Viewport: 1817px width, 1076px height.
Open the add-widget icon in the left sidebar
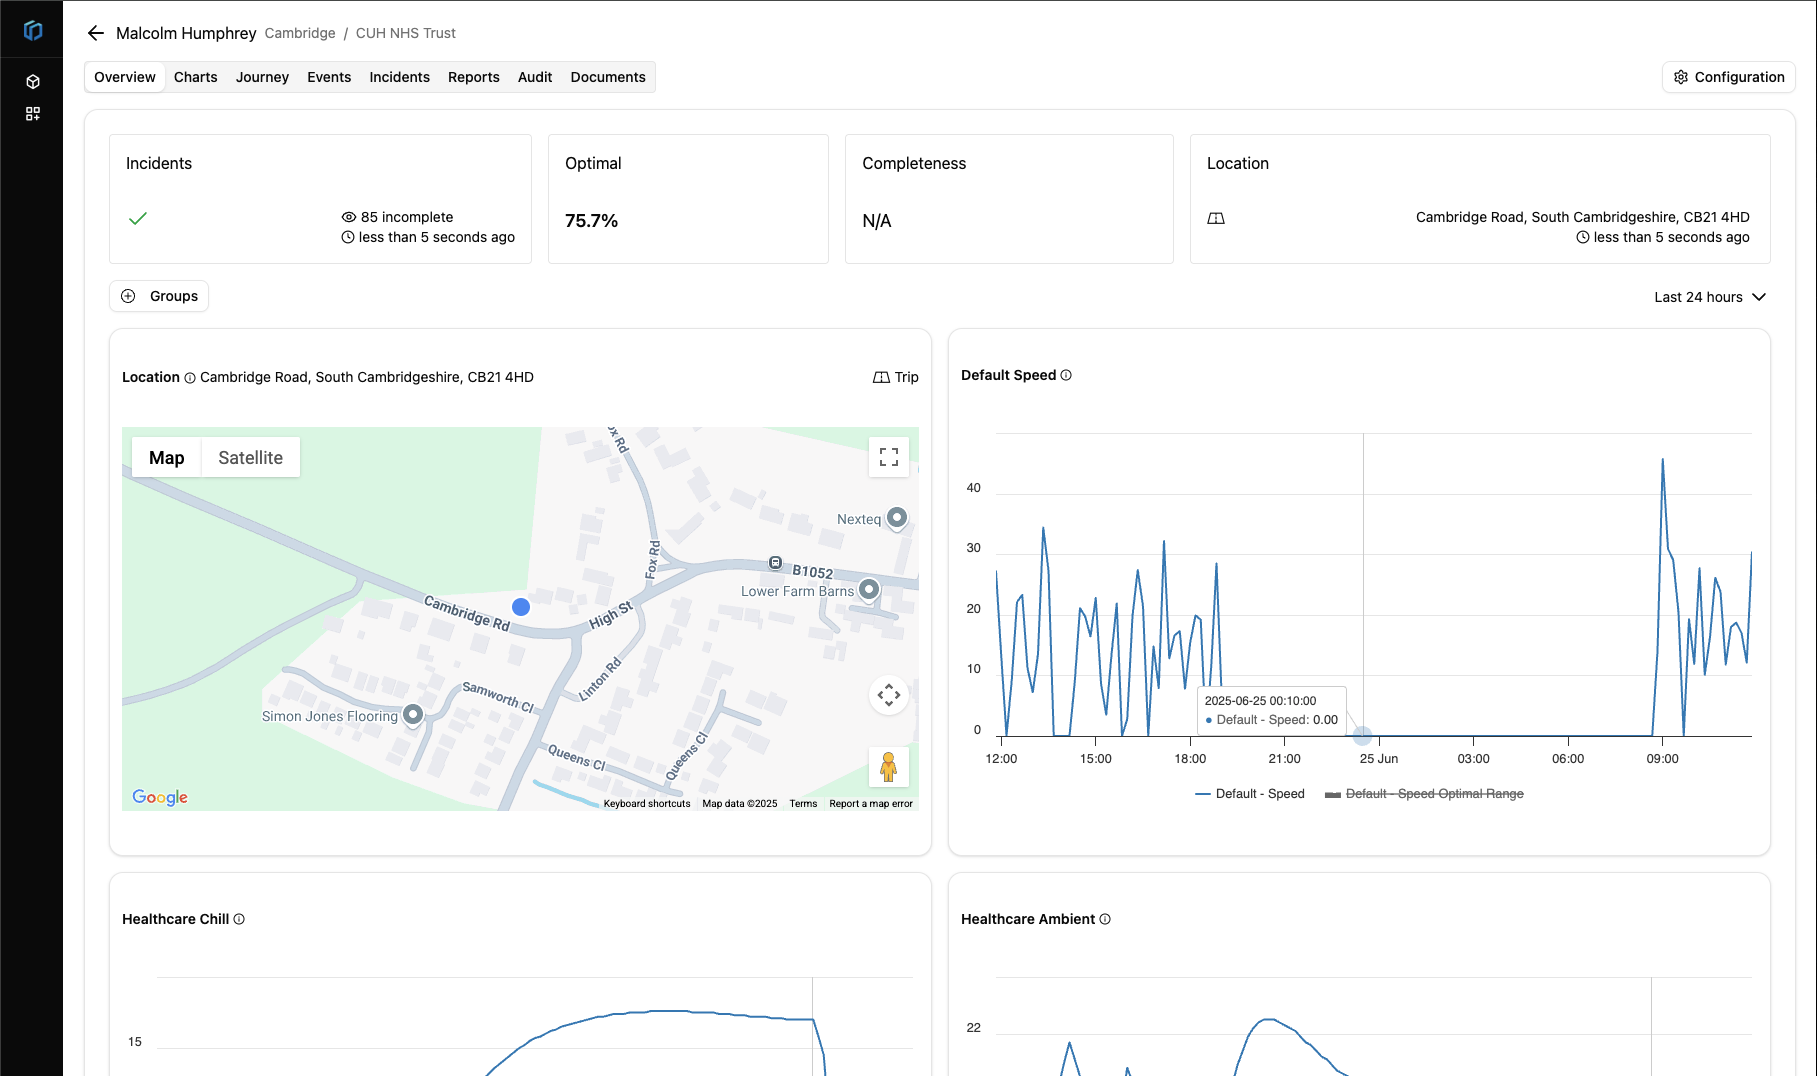point(33,113)
